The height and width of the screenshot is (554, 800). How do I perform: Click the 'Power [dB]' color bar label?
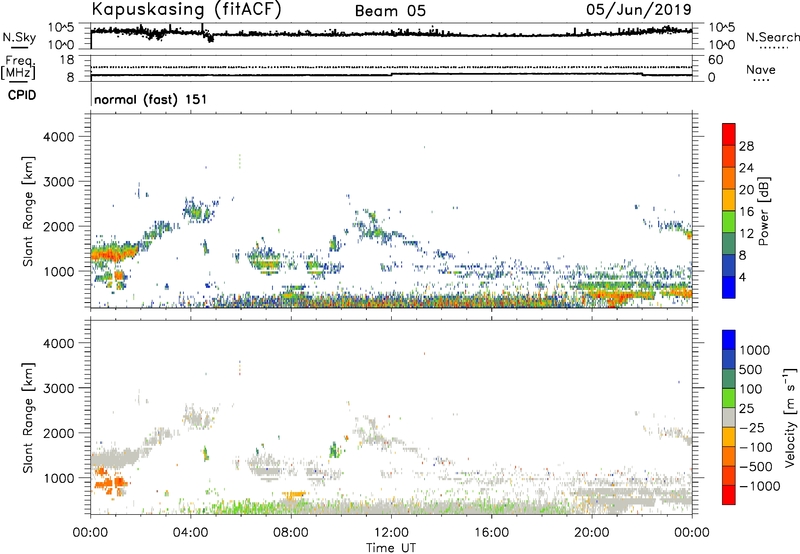pos(763,211)
